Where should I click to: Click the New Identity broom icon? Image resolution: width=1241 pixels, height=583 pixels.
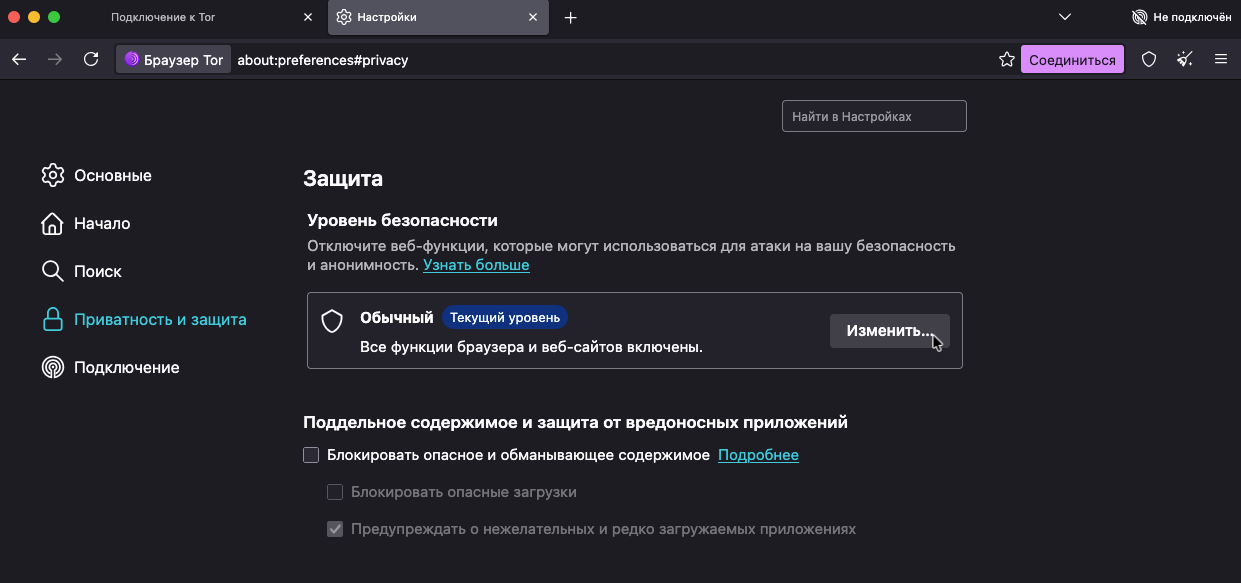point(1184,59)
